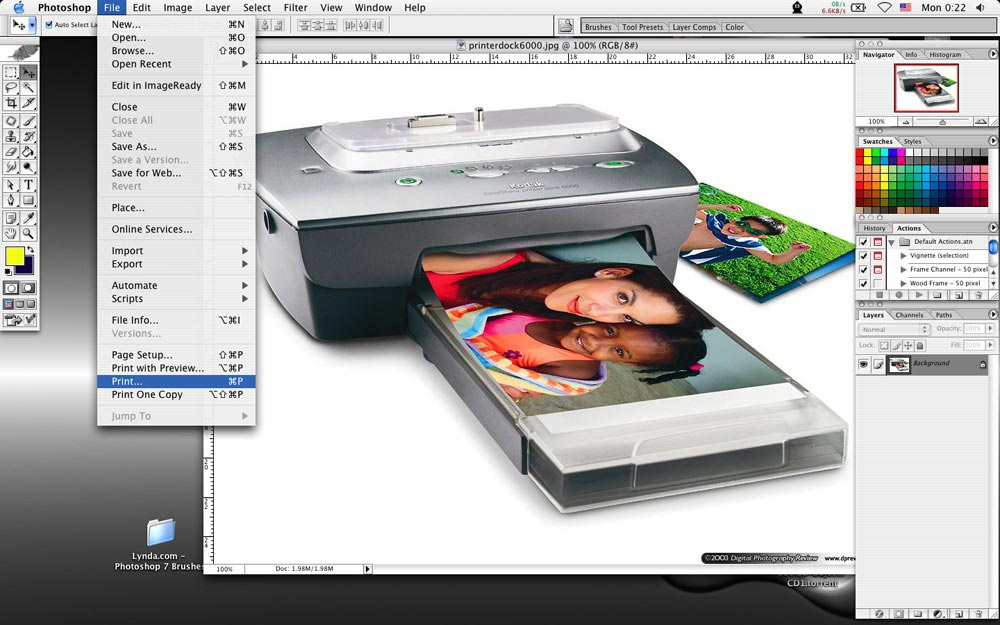Open the File Browser toolbar icon
1000x625 pixels.
click(x=565, y=26)
